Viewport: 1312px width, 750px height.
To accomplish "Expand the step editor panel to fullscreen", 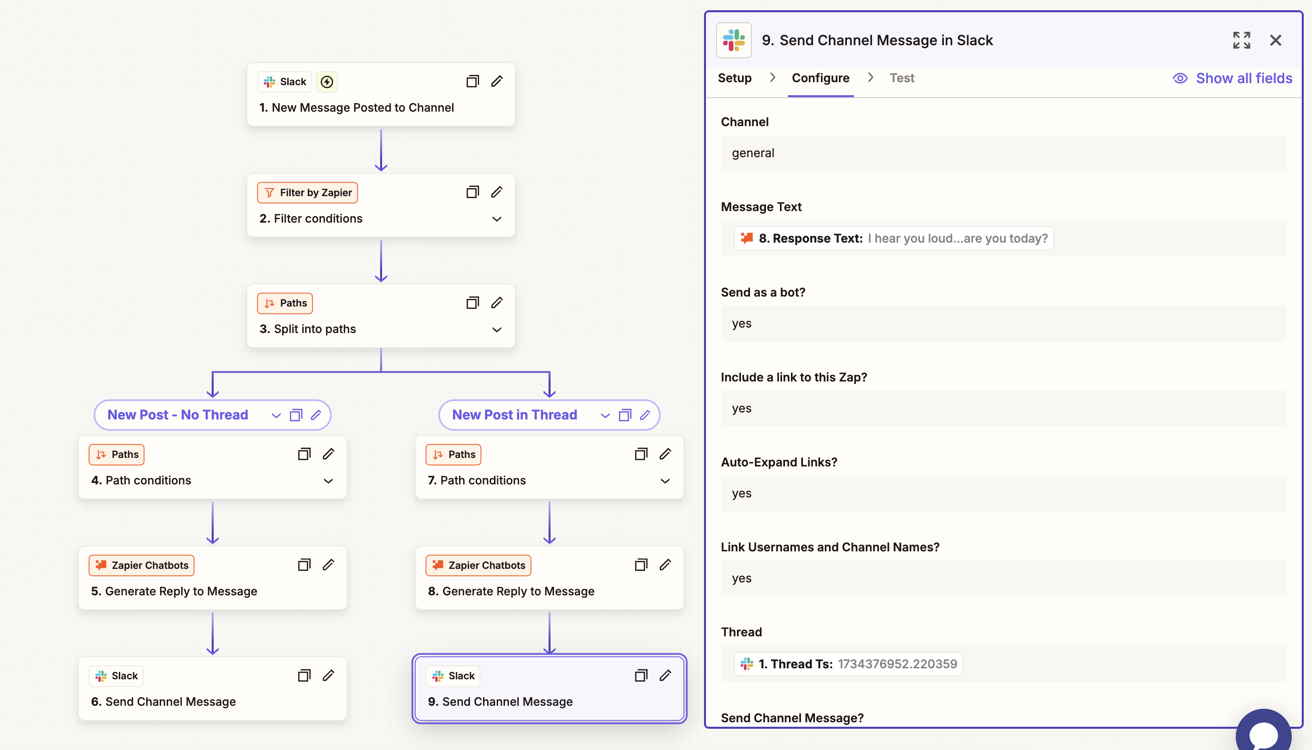I will (x=1241, y=40).
